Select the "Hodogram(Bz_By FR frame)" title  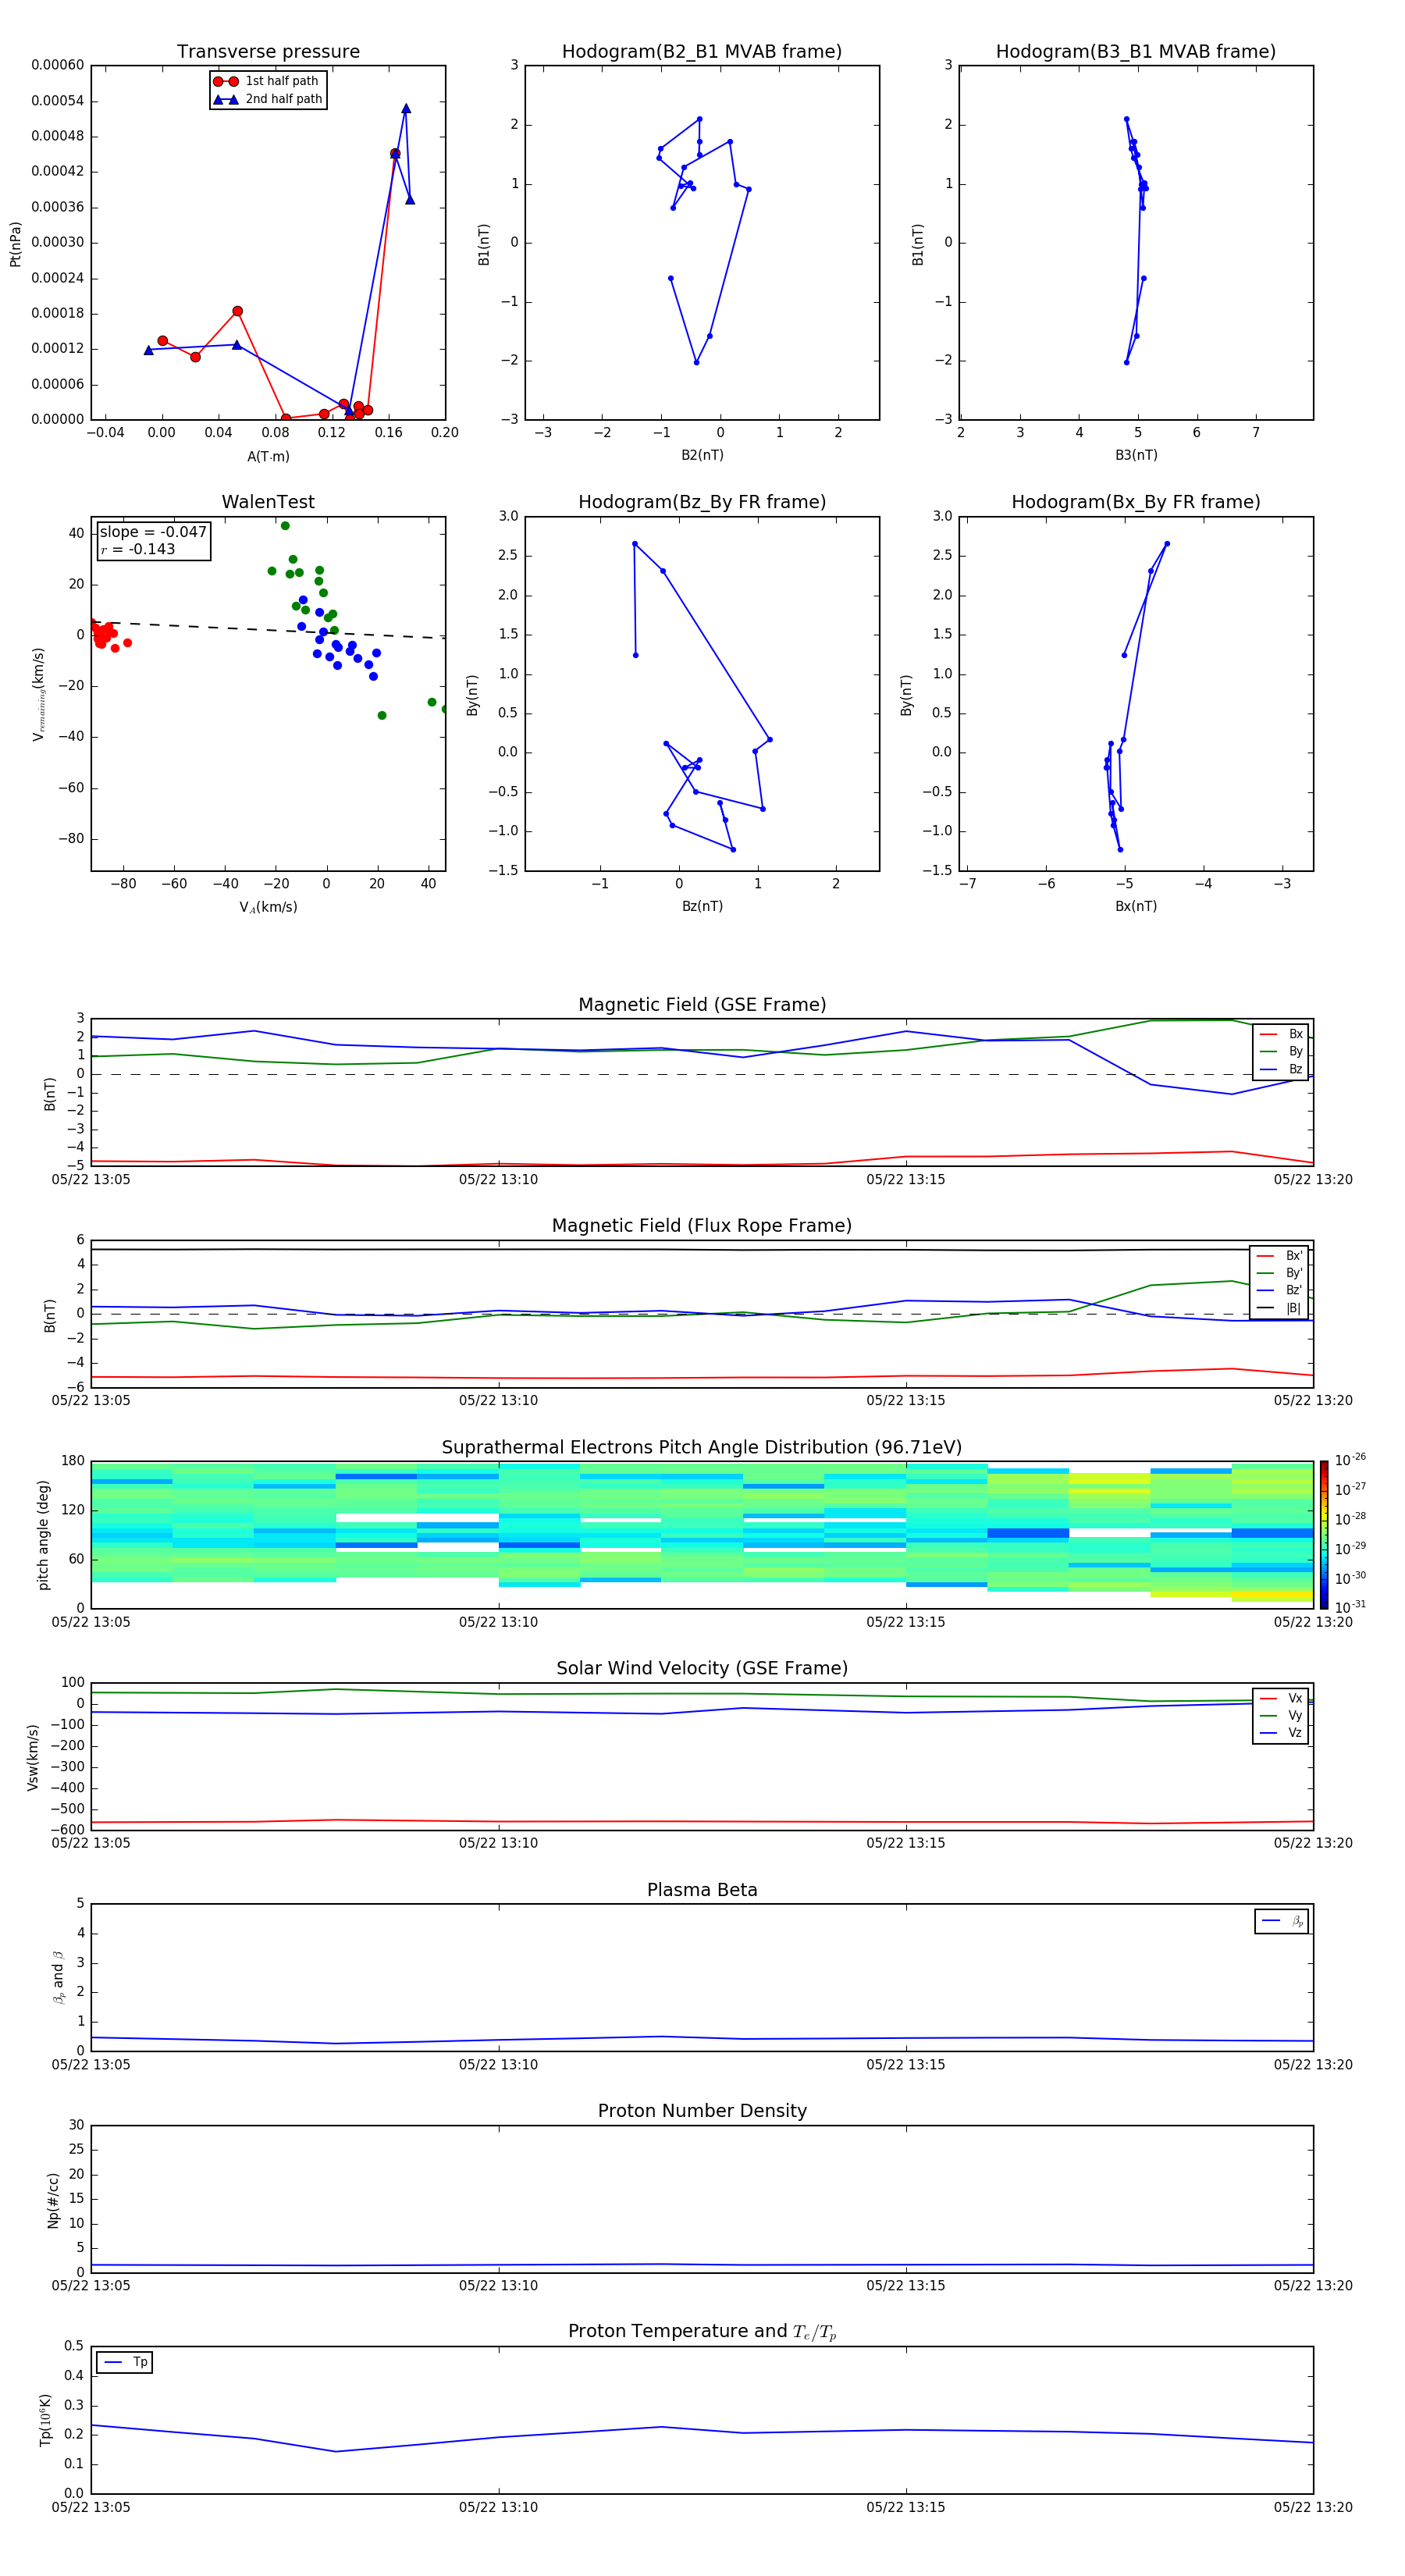click(702, 502)
